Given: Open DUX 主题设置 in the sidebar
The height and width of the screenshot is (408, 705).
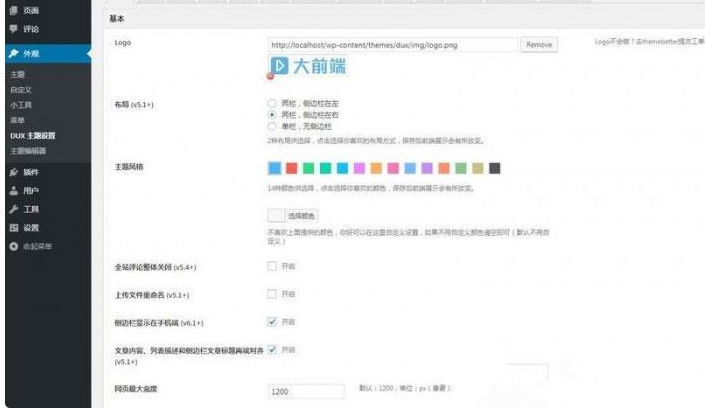Looking at the screenshot, I should click(x=32, y=135).
